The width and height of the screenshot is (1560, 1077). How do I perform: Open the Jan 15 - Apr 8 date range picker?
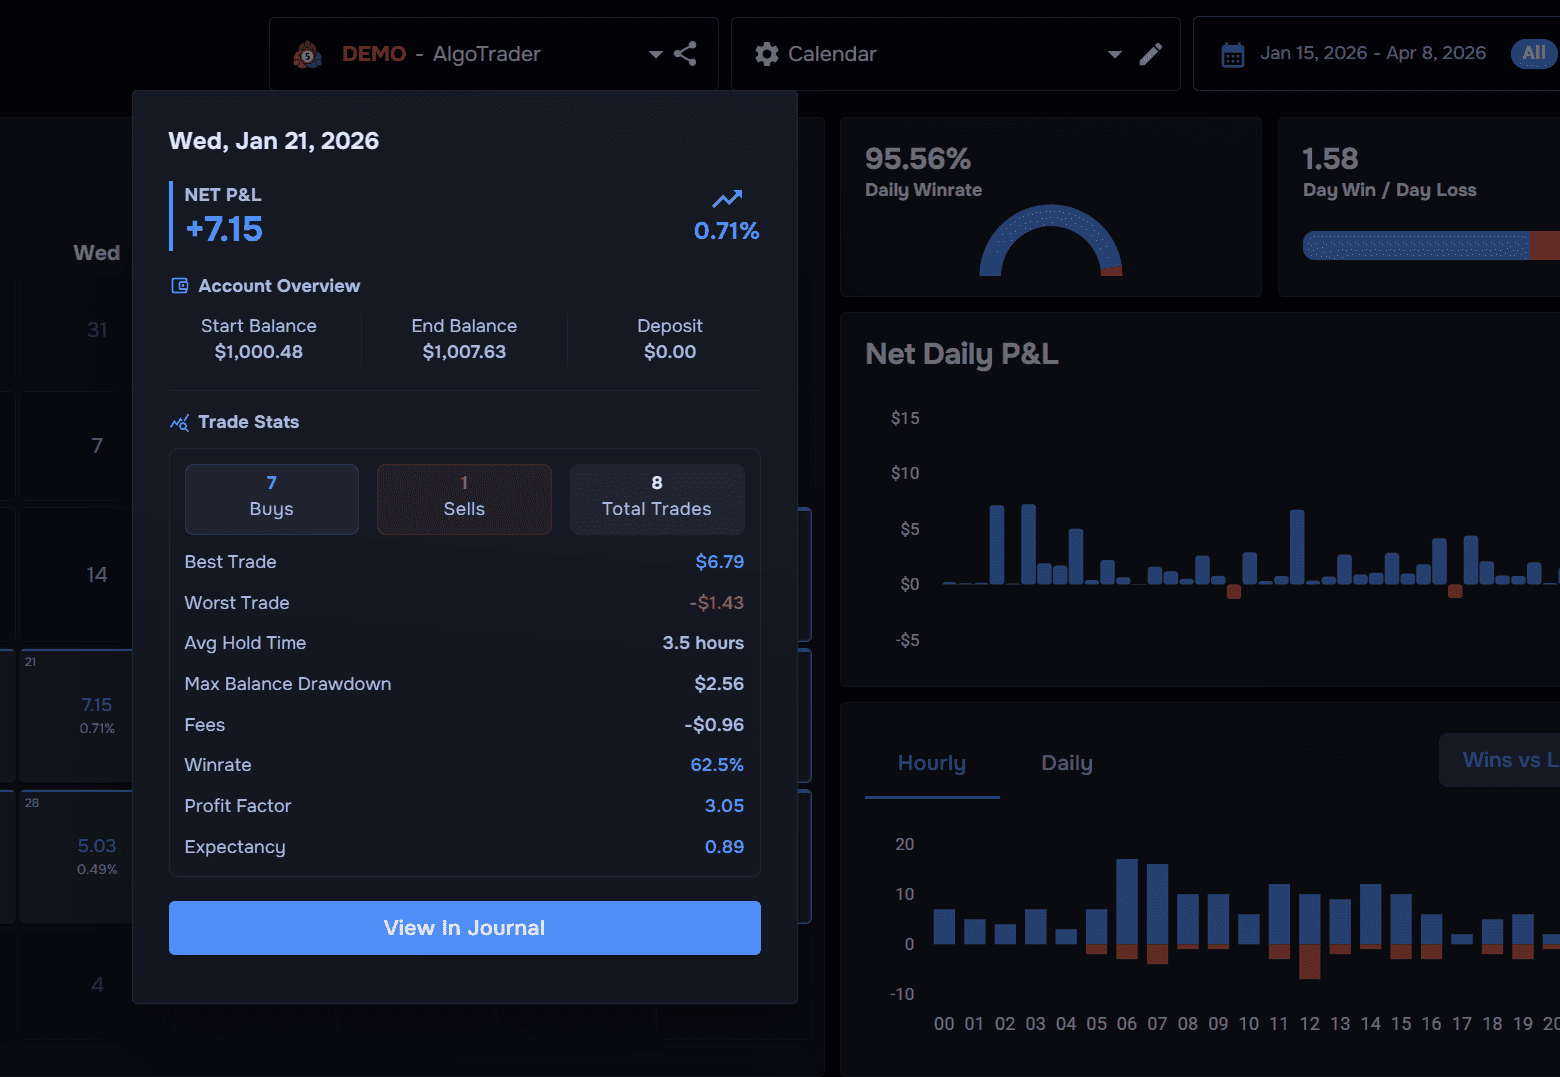[1373, 52]
